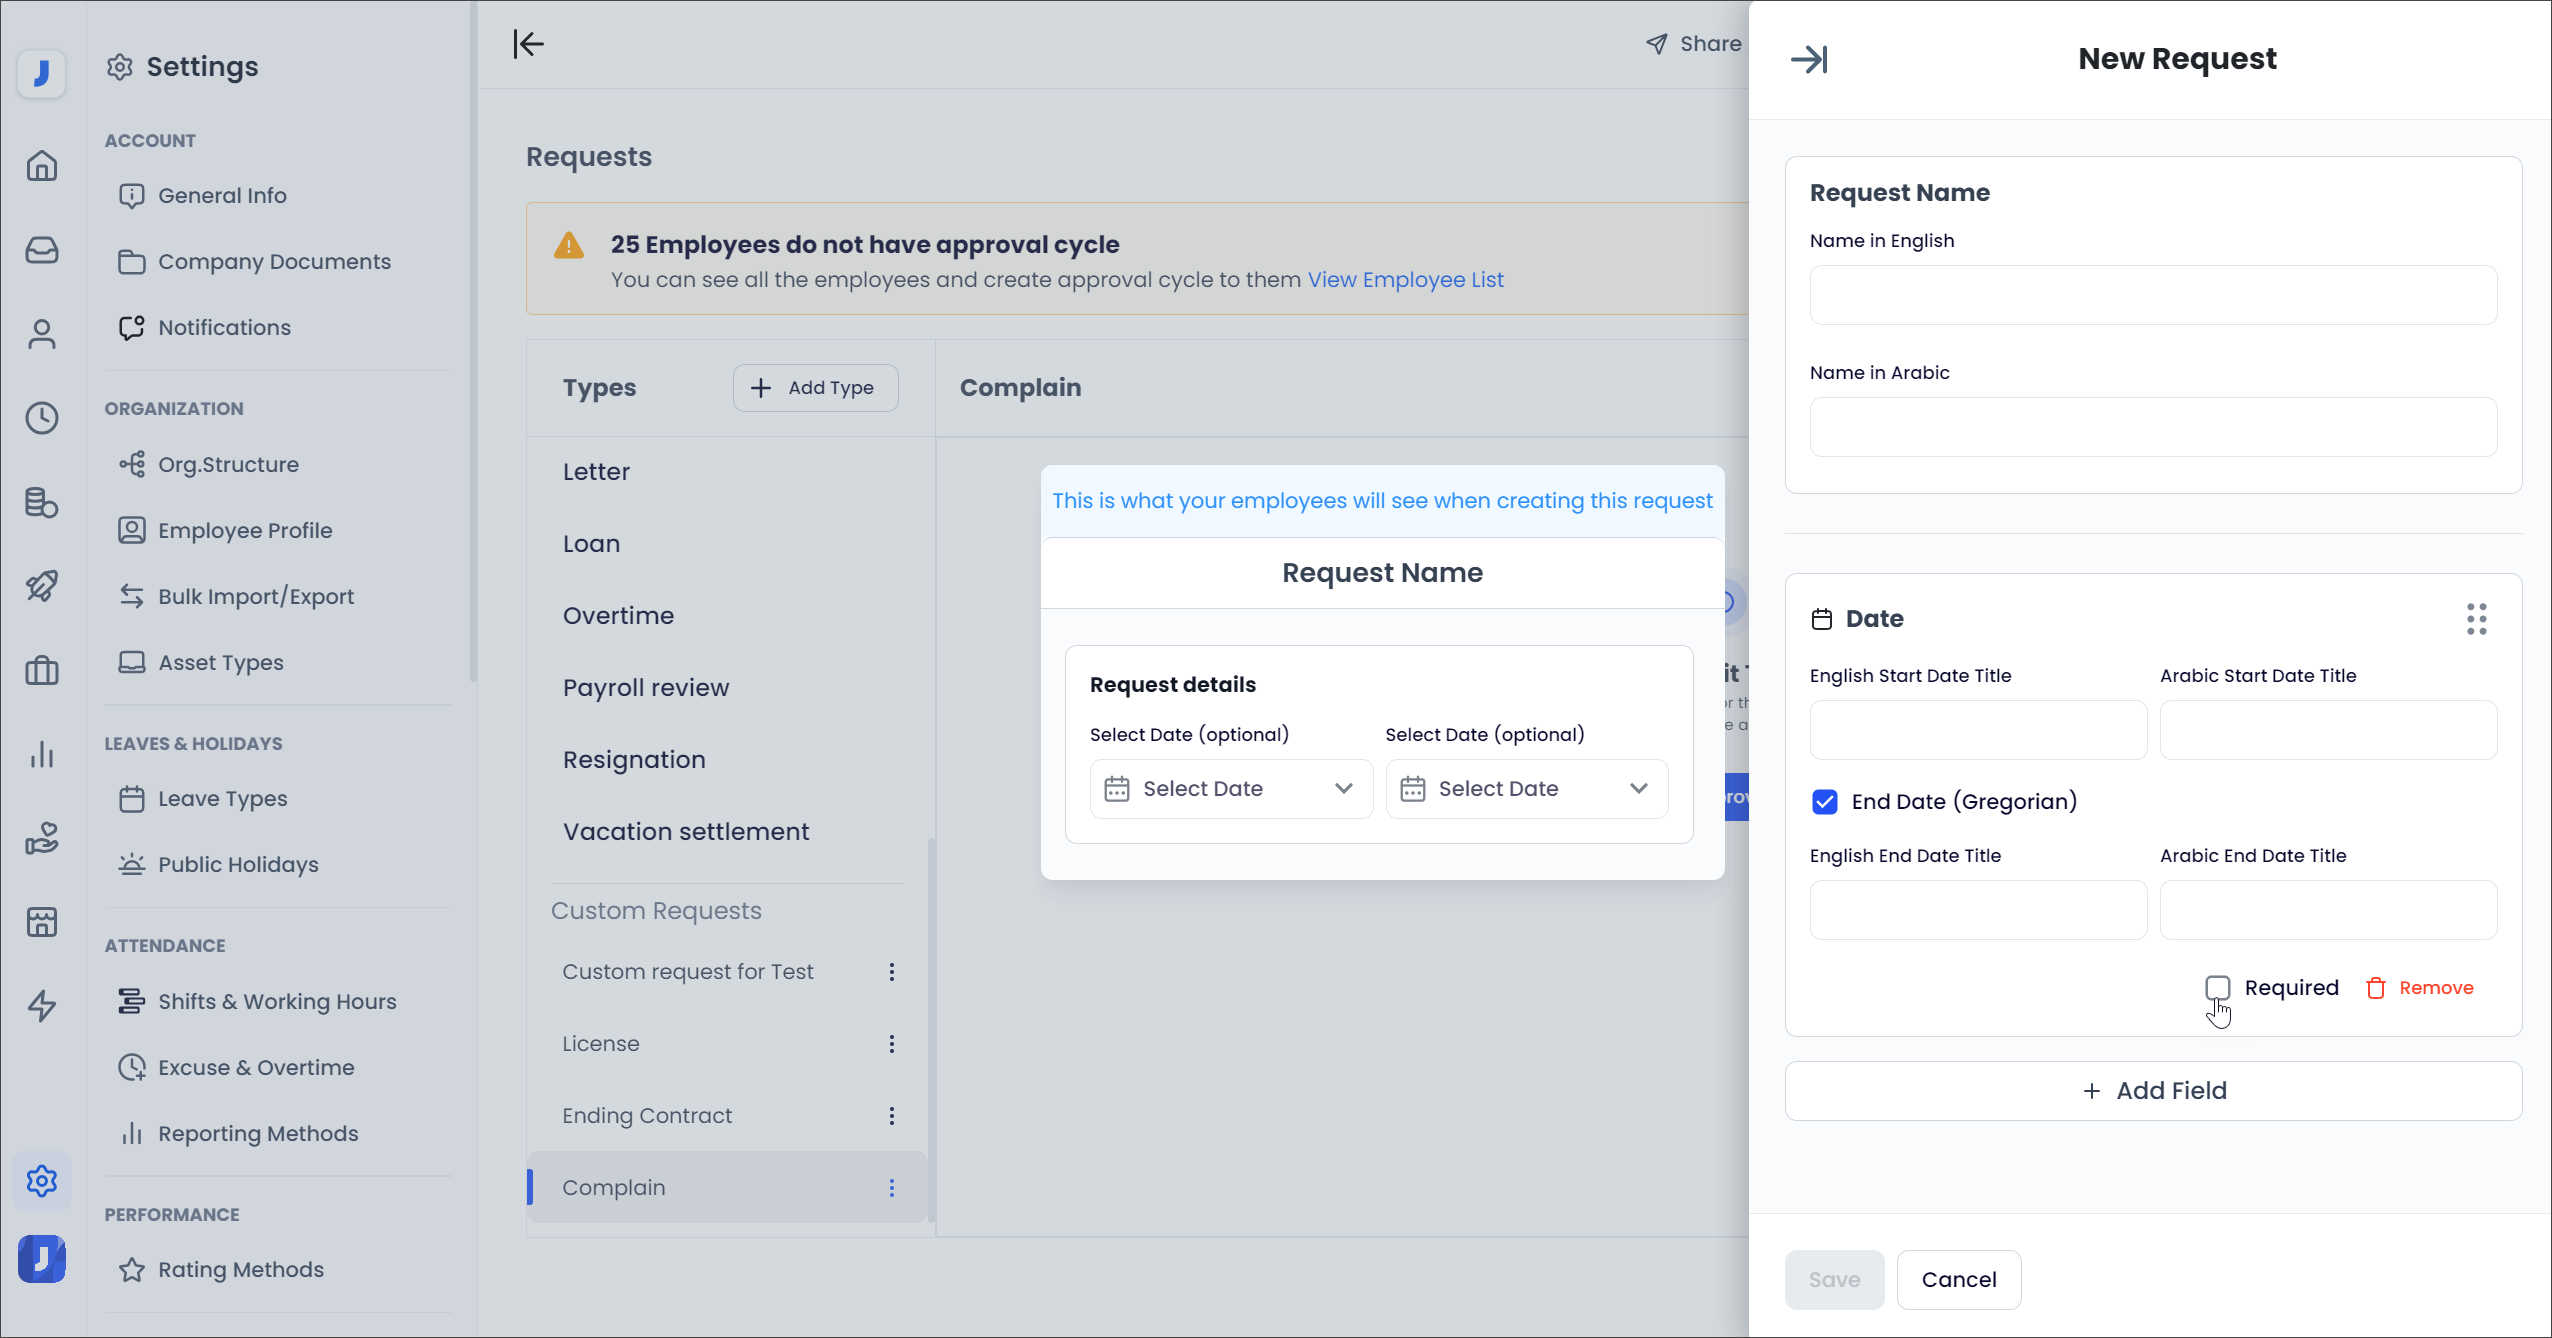Click the Add Field button

(2153, 1091)
